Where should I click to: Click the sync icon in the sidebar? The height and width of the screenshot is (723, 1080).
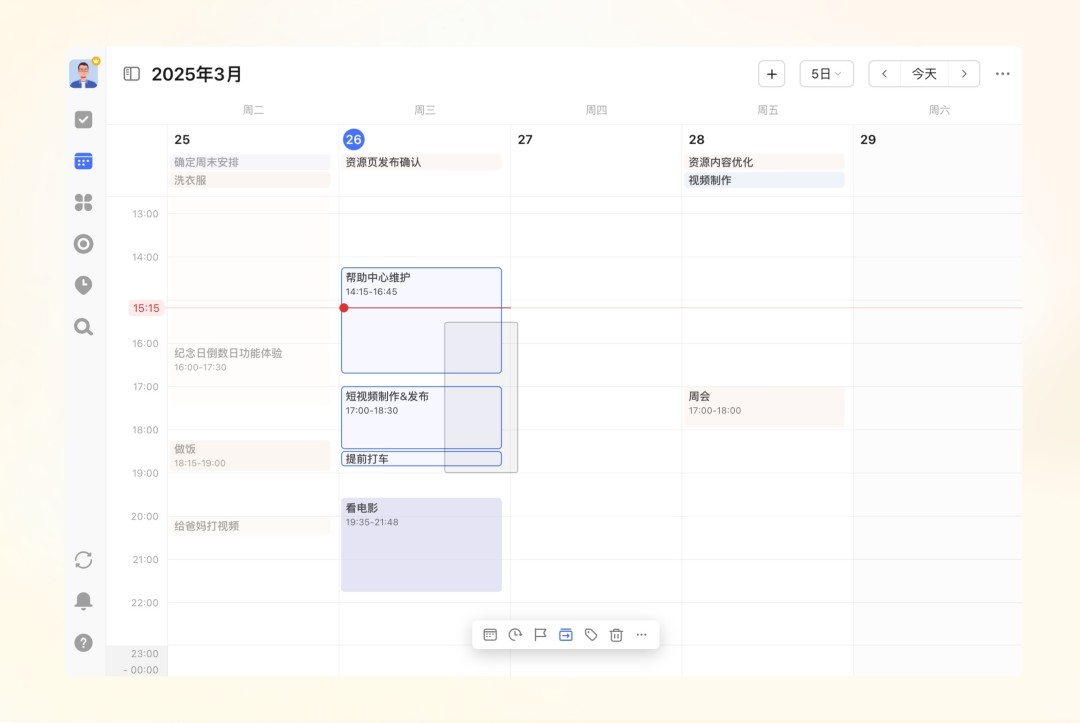(x=83, y=560)
